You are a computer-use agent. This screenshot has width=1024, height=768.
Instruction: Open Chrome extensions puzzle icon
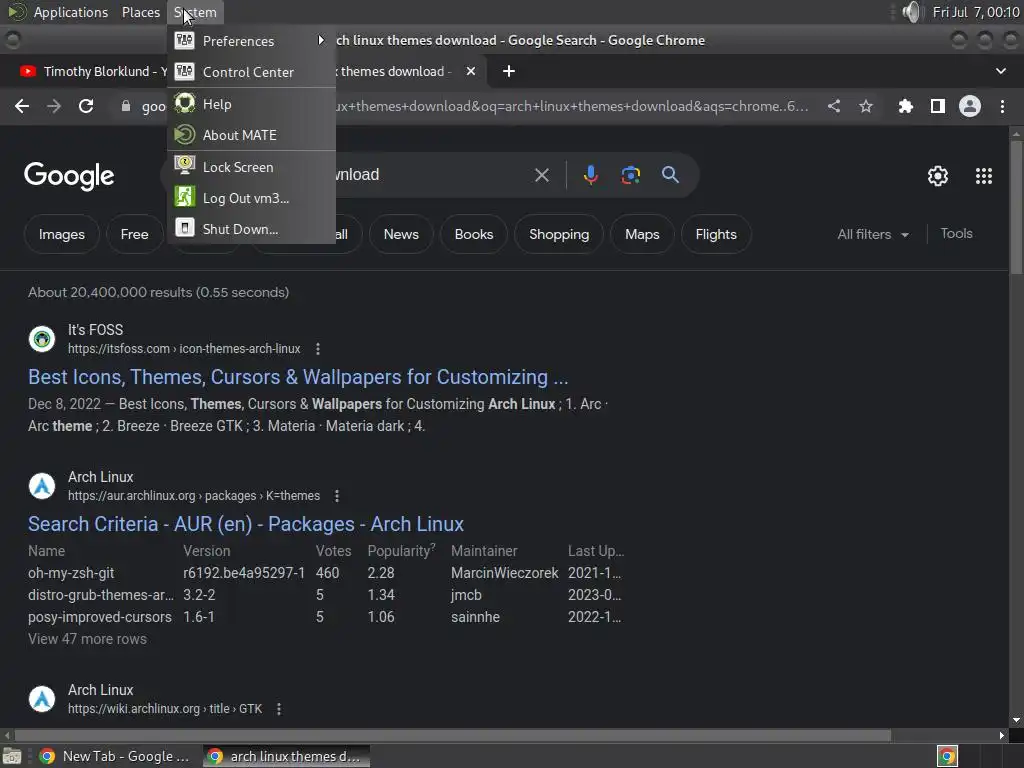coord(905,106)
